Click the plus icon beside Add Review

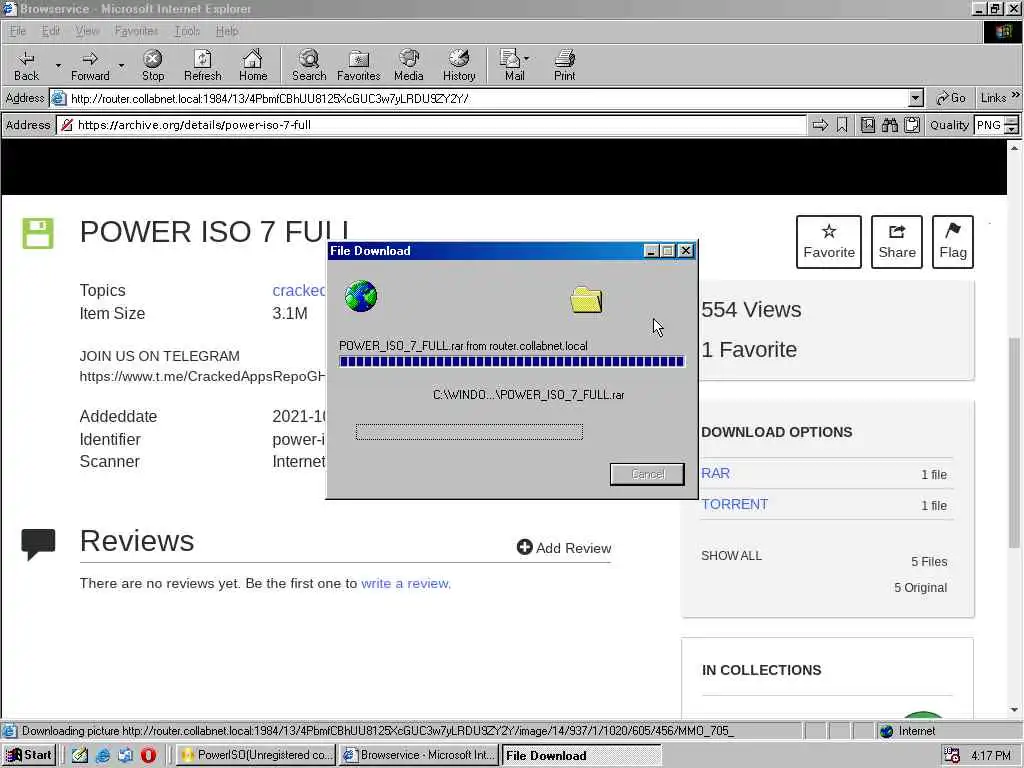524,547
